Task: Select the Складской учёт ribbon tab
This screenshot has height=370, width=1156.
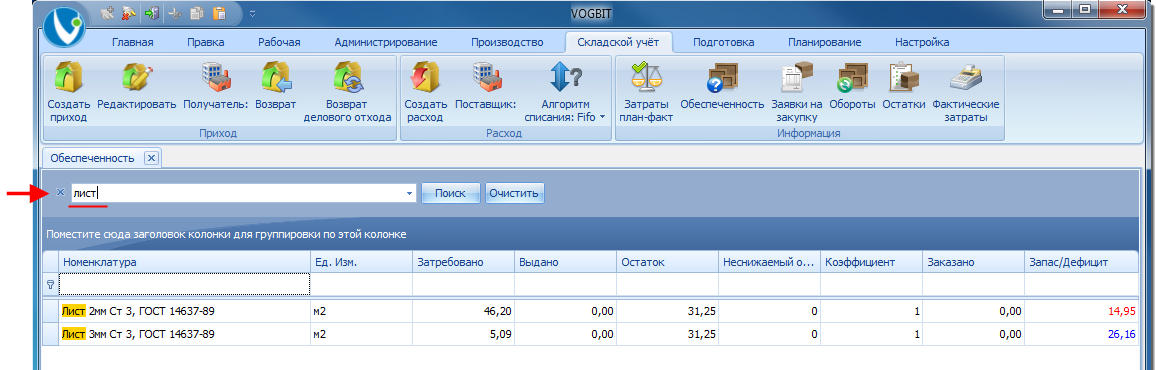Action: (619, 42)
